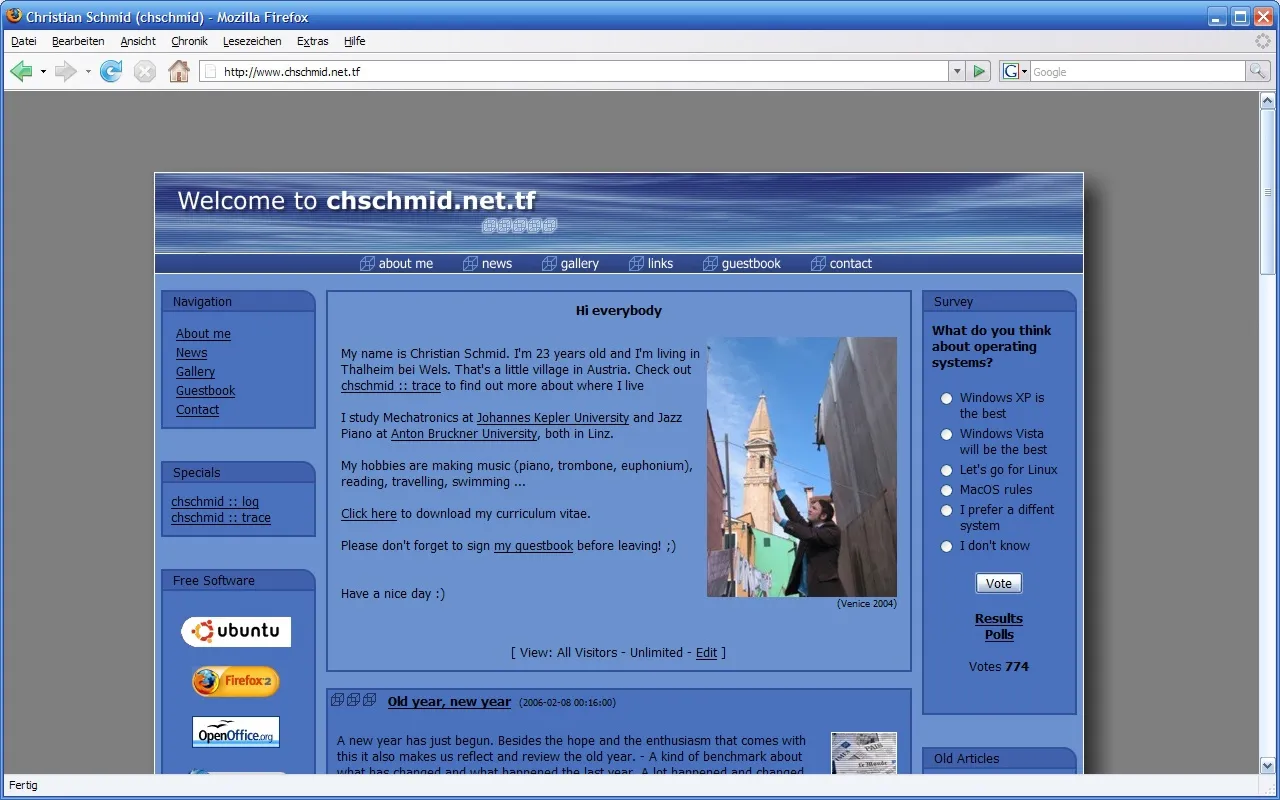The height and width of the screenshot is (800, 1280).
Task: Choose 'I prefer a diffent system'
Action: (x=946, y=510)
